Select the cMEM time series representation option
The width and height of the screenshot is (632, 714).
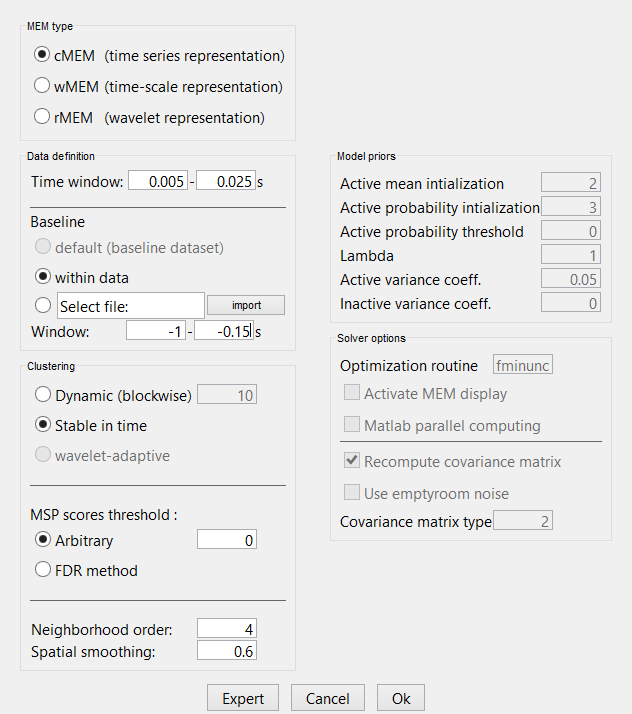point(42,55)
